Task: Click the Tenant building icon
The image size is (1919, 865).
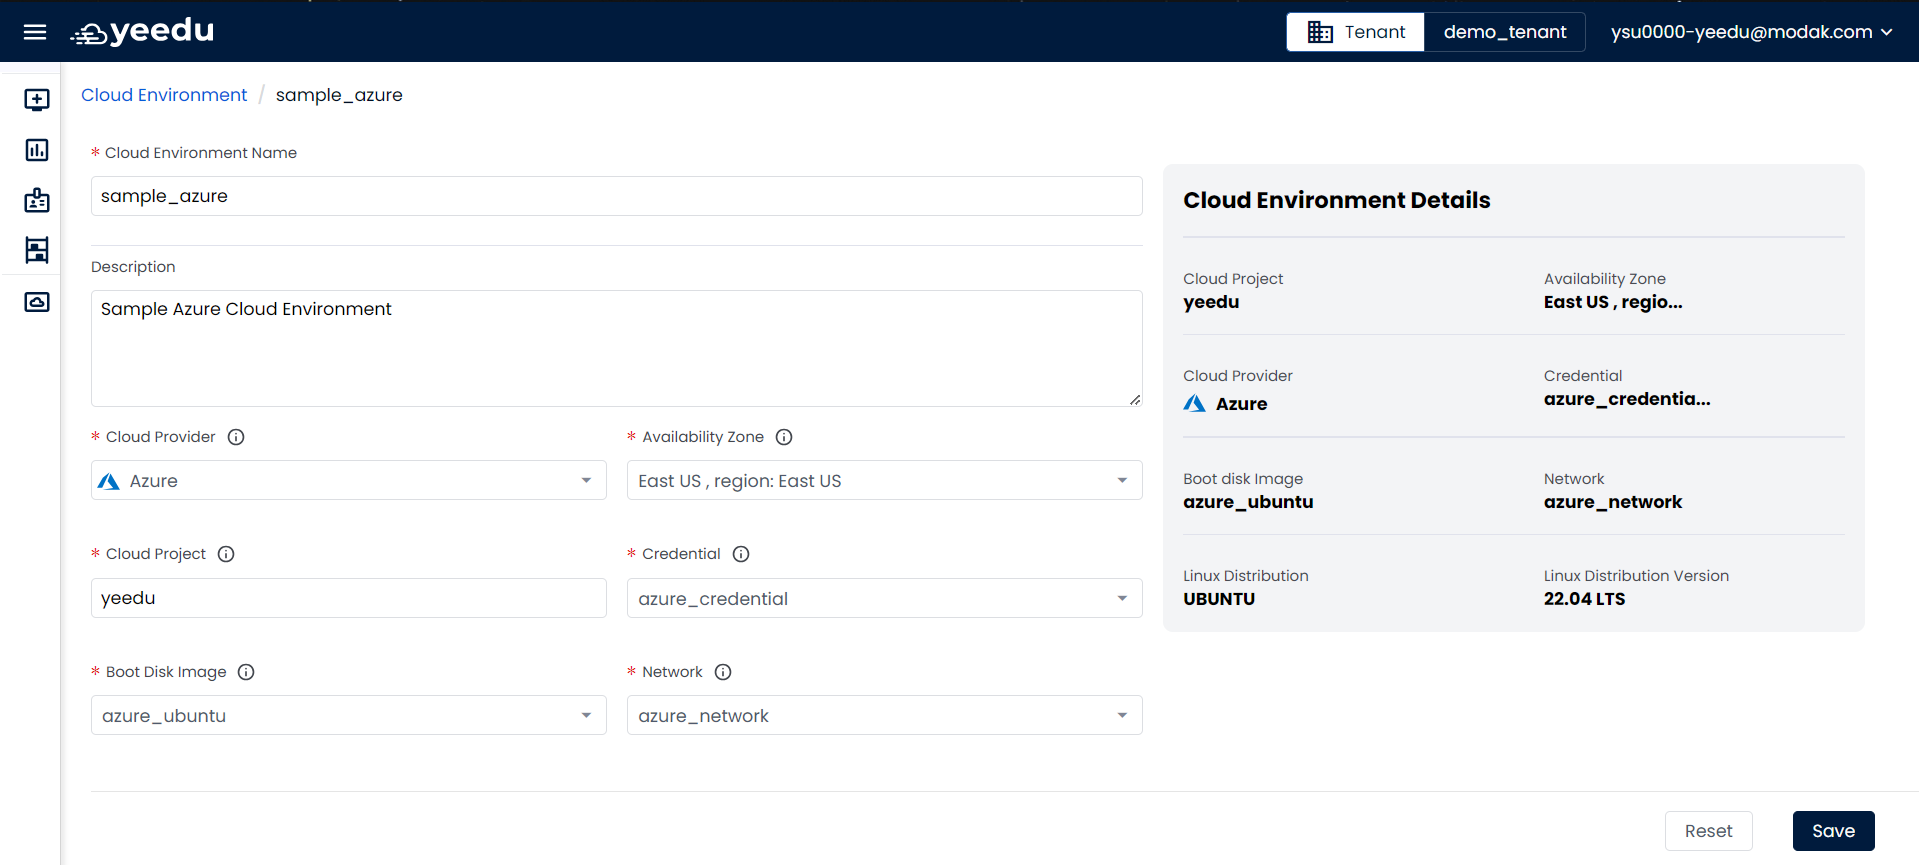Action: coord(1320,32)
